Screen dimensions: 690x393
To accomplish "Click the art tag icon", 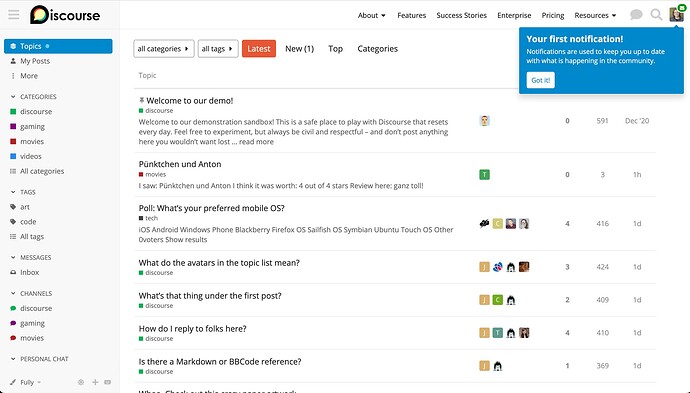I will point(13,207).
